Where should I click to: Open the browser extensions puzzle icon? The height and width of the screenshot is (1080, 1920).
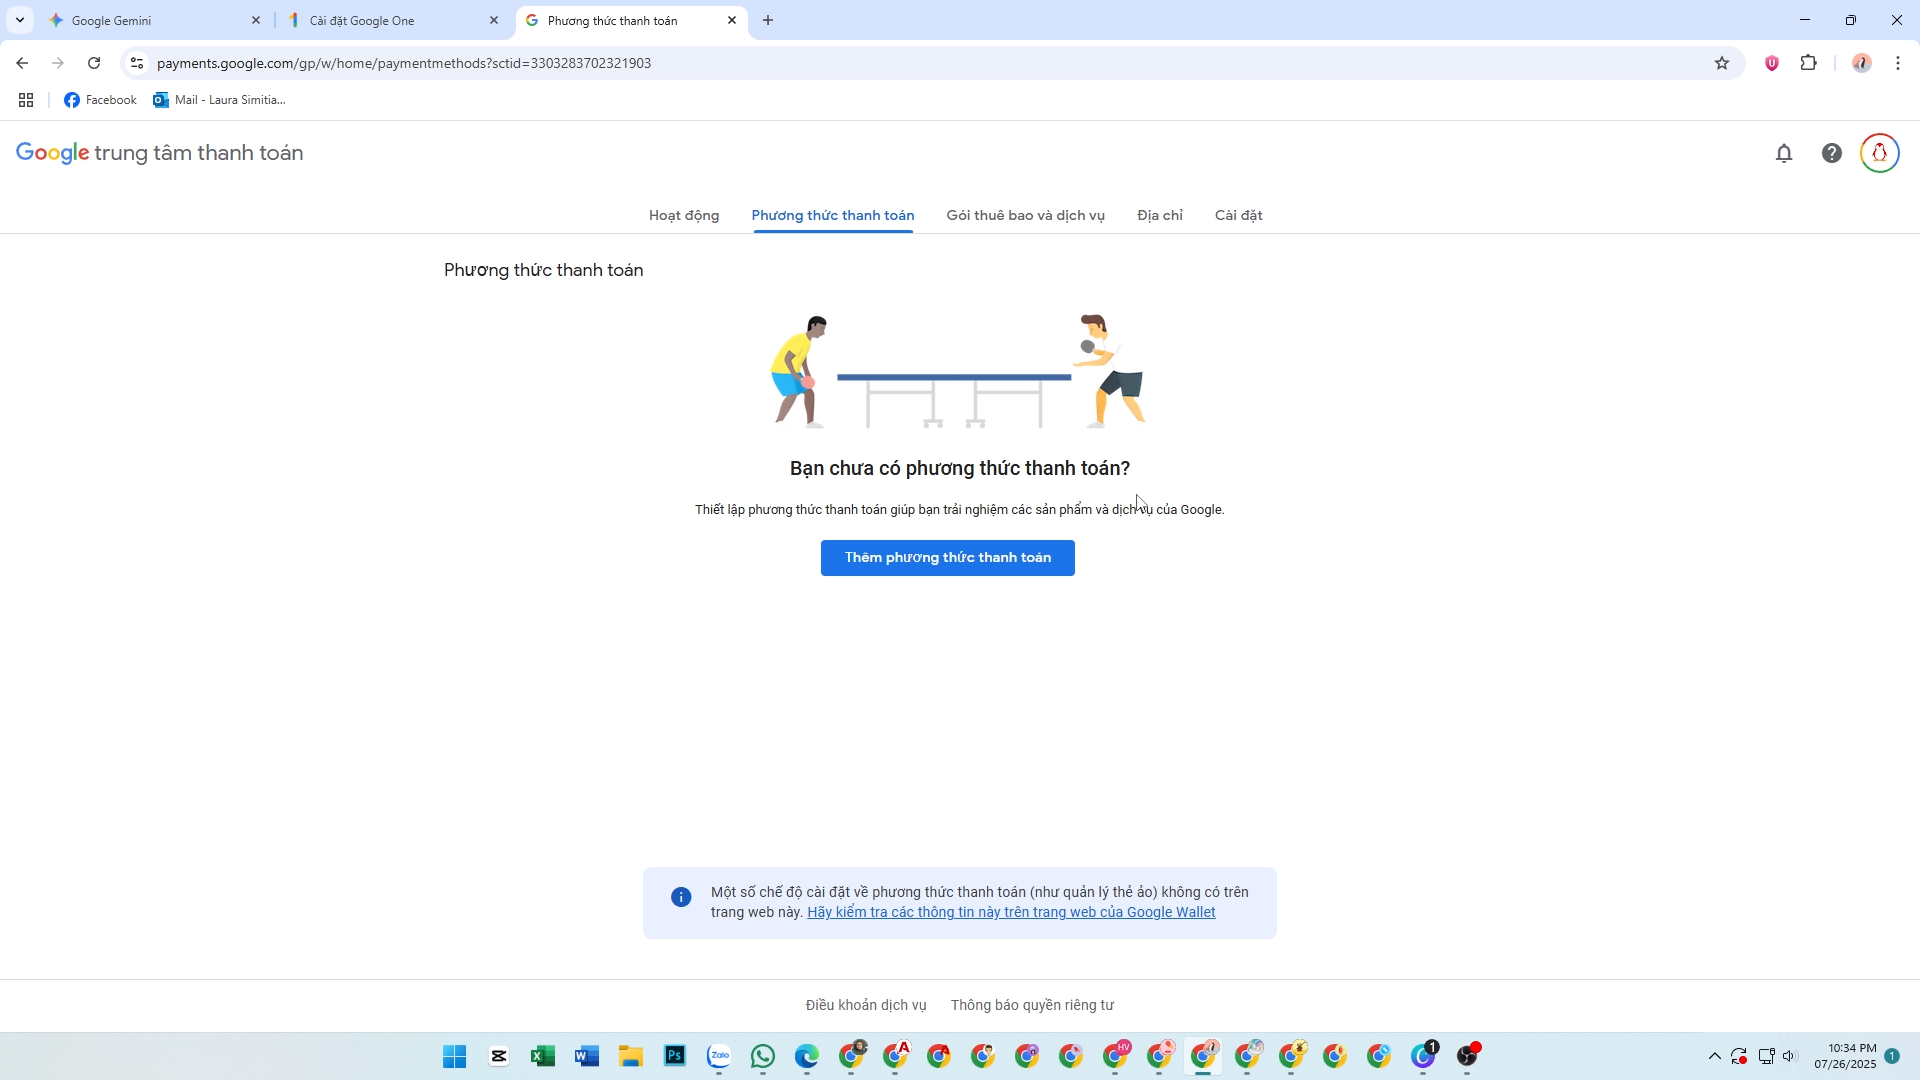pyautogui.click(x=1808, y=63)
